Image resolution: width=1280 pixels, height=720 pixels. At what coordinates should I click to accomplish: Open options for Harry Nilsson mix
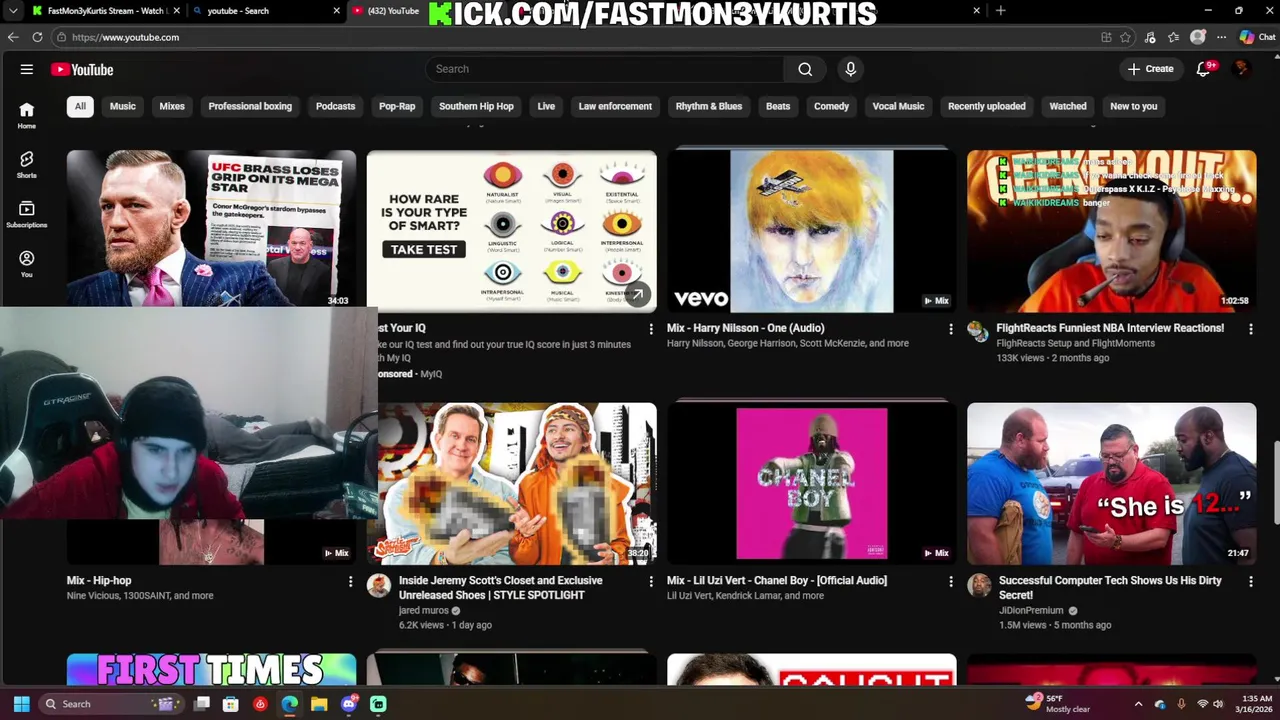pyautogui.click(x=951, y=328)
